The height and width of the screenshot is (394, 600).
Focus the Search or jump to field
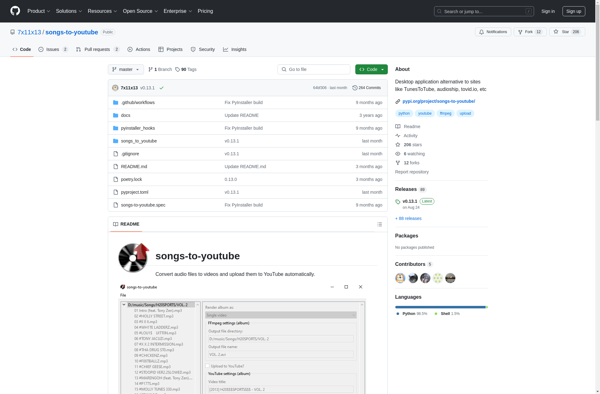pyautogui.click(x=484, y=11)
